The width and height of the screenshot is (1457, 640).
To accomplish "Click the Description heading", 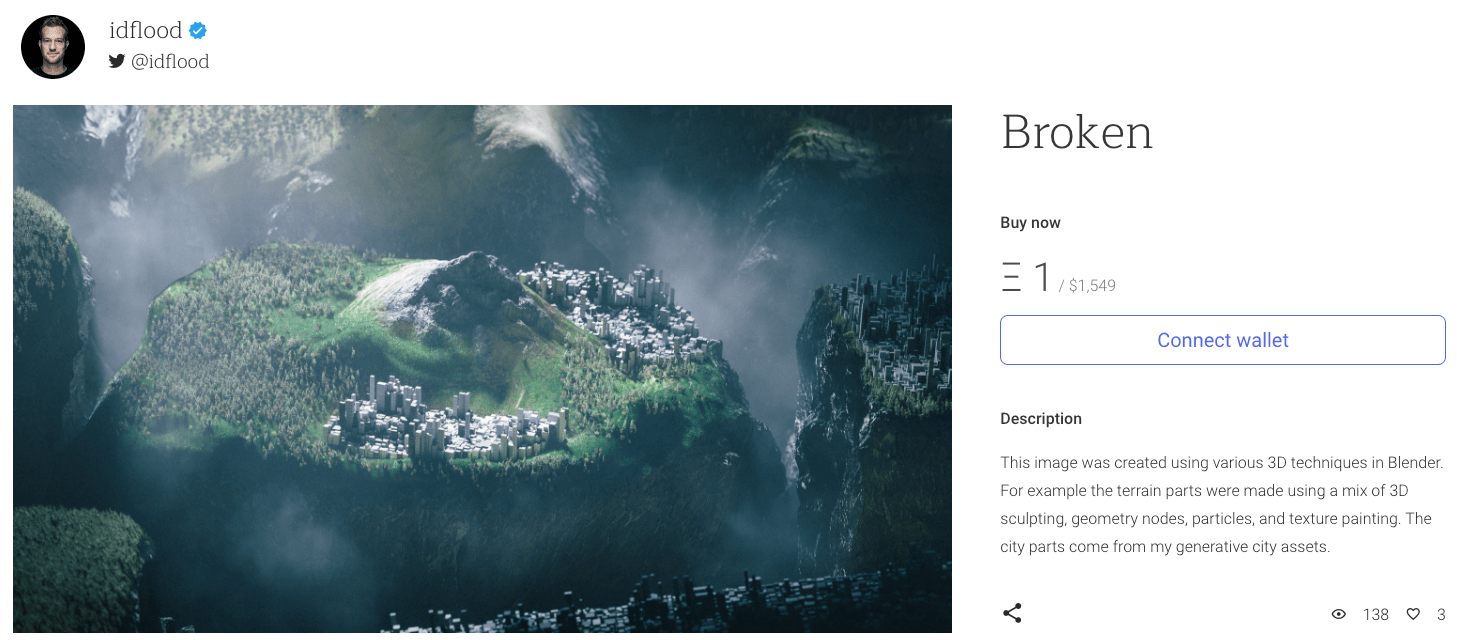I will tap(1041, 419).
